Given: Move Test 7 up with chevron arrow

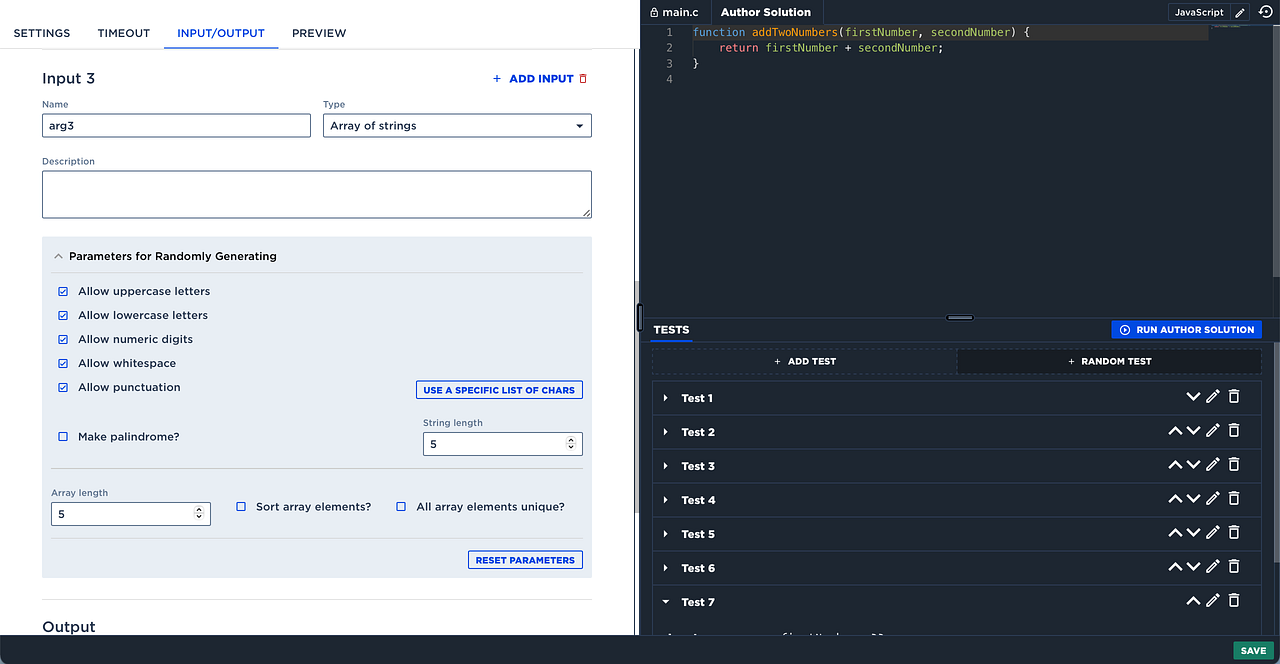Looking at the screenshot, I should pos(1193,601).
